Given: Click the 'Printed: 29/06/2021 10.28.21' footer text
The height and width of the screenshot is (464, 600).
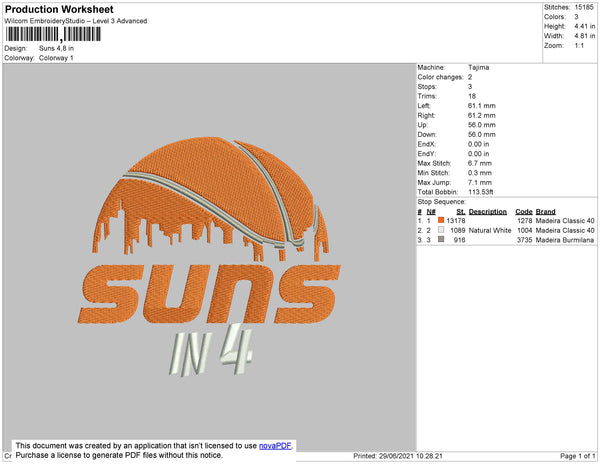Looking at the screenshot, I should pos(398,456).
